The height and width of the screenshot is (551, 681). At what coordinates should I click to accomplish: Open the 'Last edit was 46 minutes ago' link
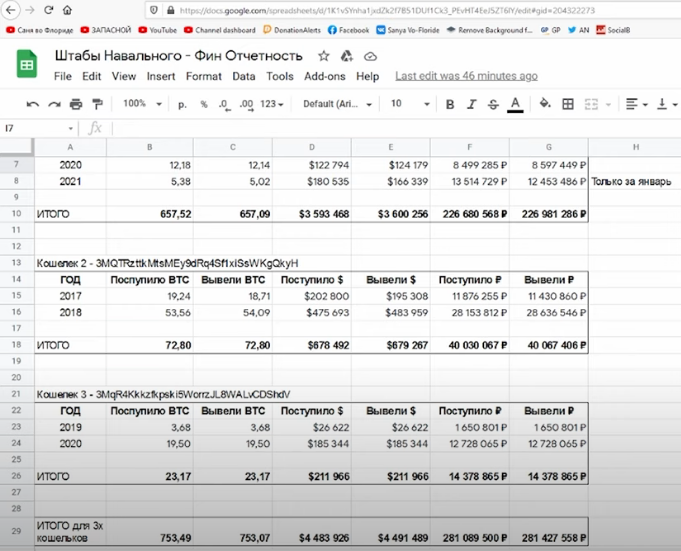point(466,76)
